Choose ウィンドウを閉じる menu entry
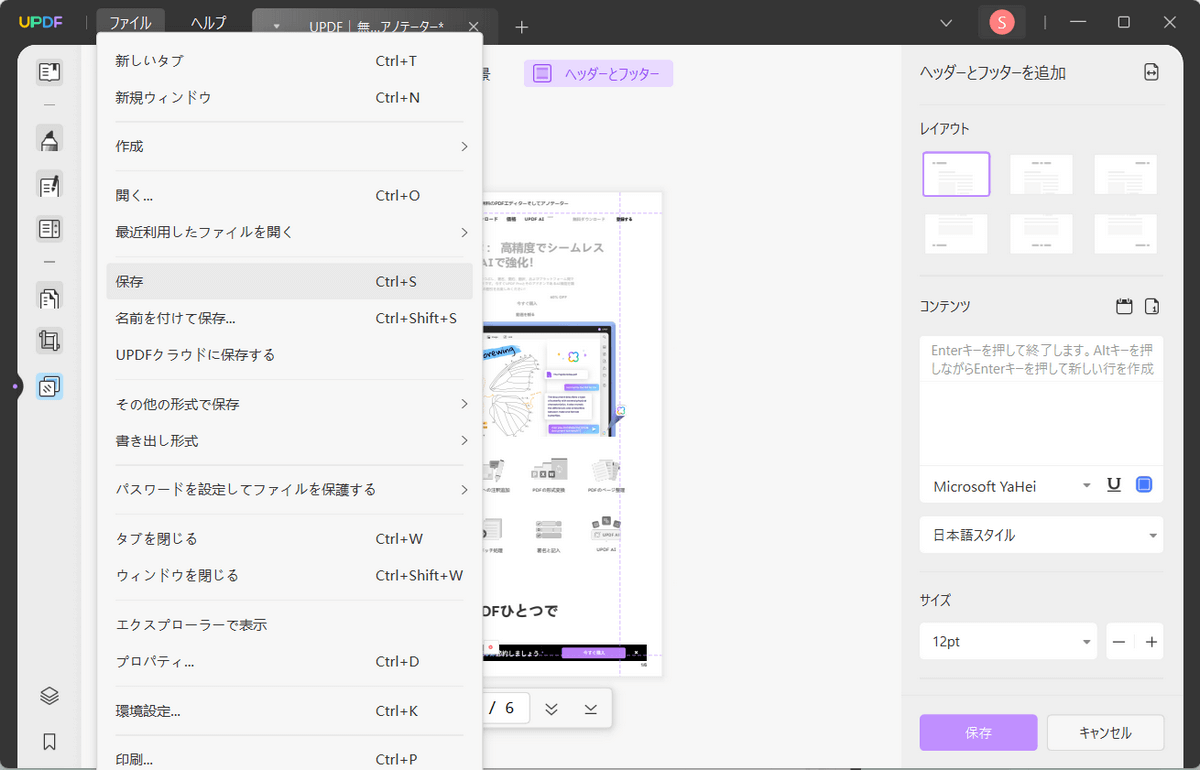This screenshot has width=1200, height=770. pos(289,576)
